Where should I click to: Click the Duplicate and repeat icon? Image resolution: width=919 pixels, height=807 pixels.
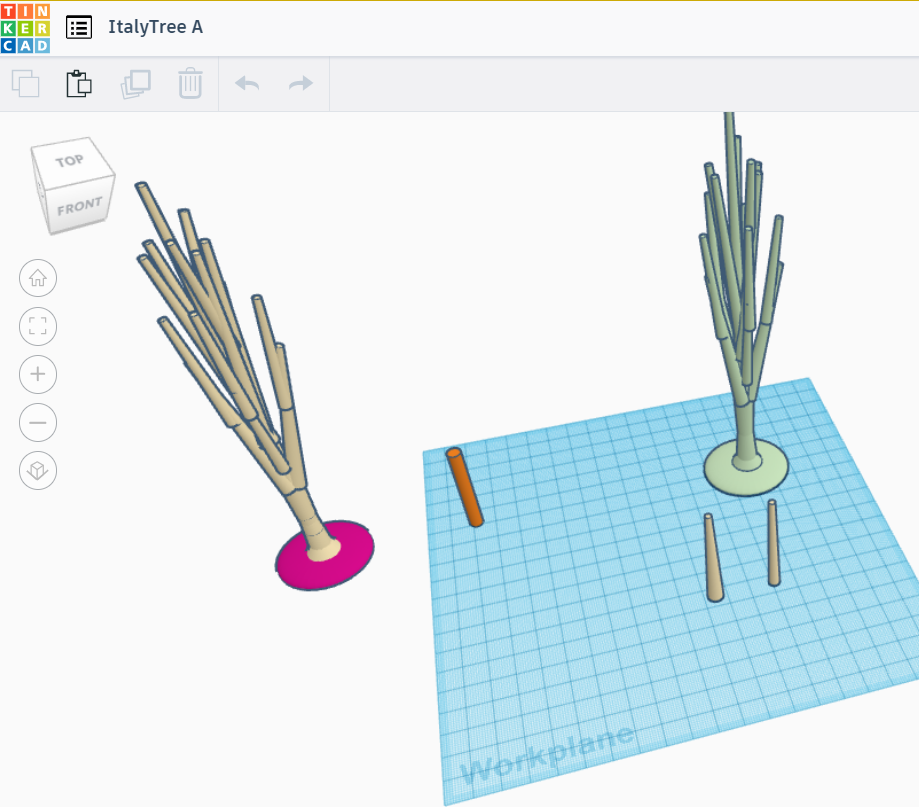135,84
